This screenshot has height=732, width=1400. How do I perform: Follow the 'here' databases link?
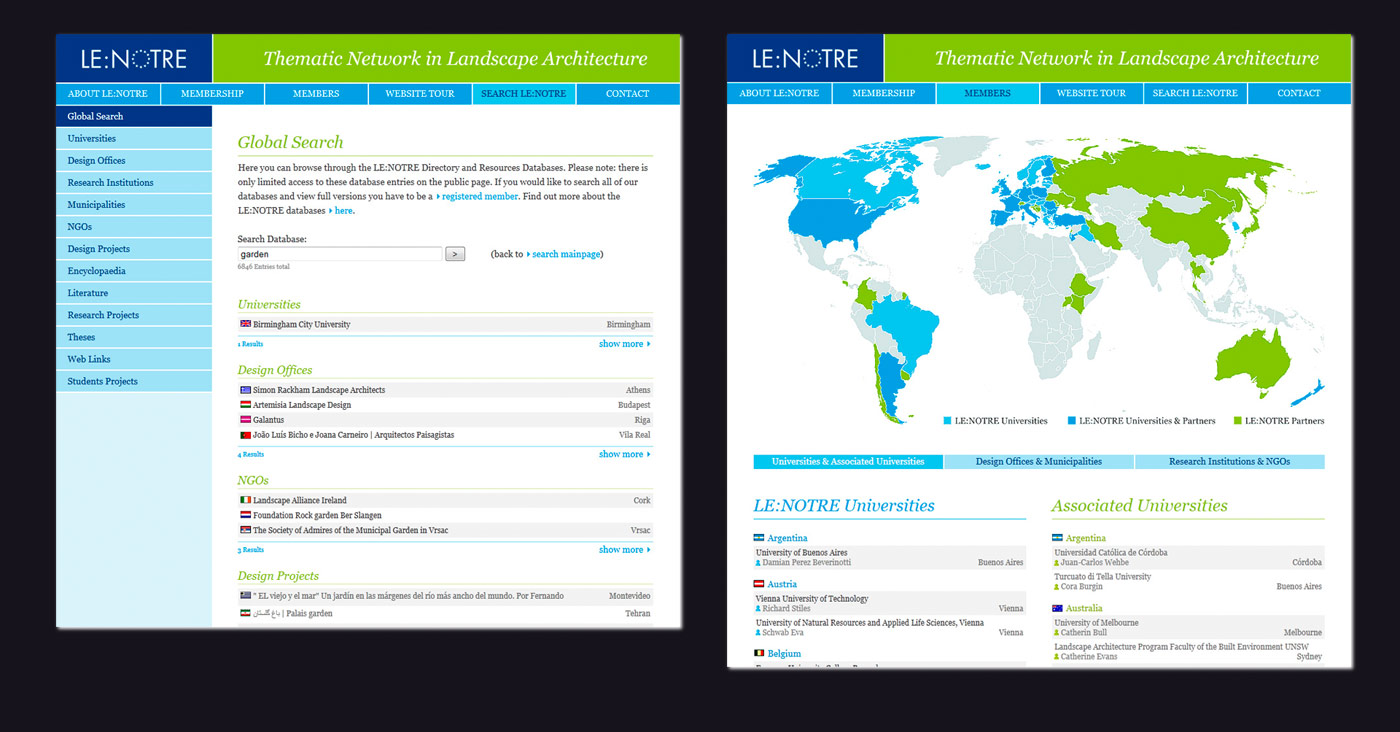coord(343,211)
